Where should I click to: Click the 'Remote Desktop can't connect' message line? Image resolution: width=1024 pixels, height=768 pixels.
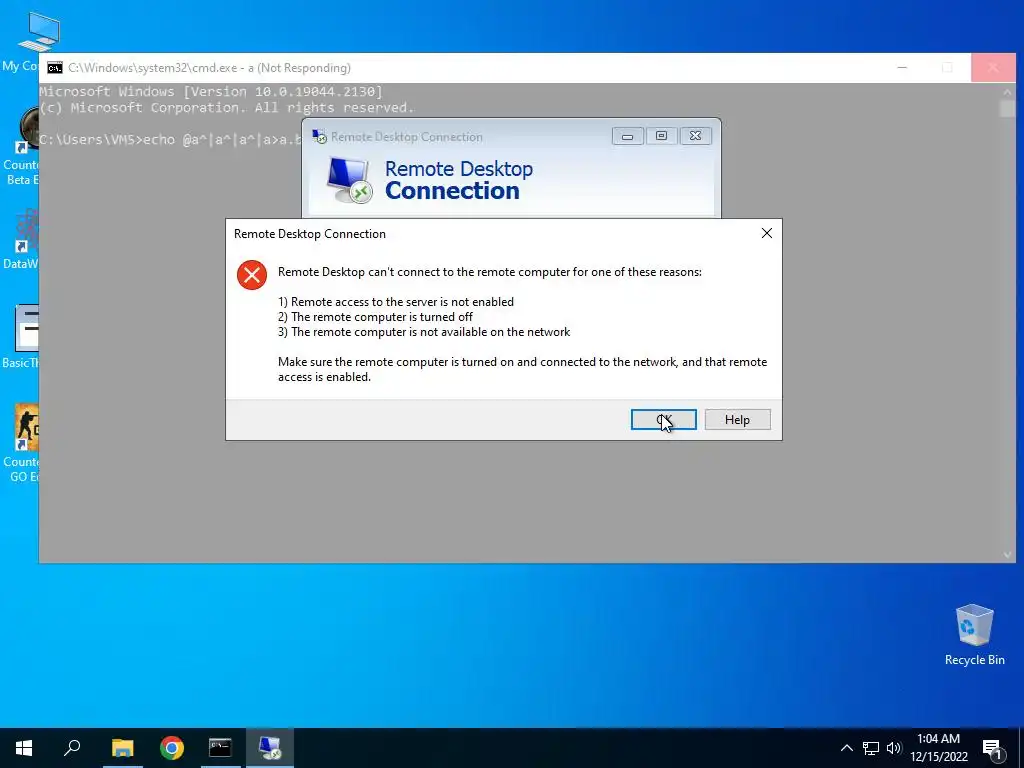(490, 272)
